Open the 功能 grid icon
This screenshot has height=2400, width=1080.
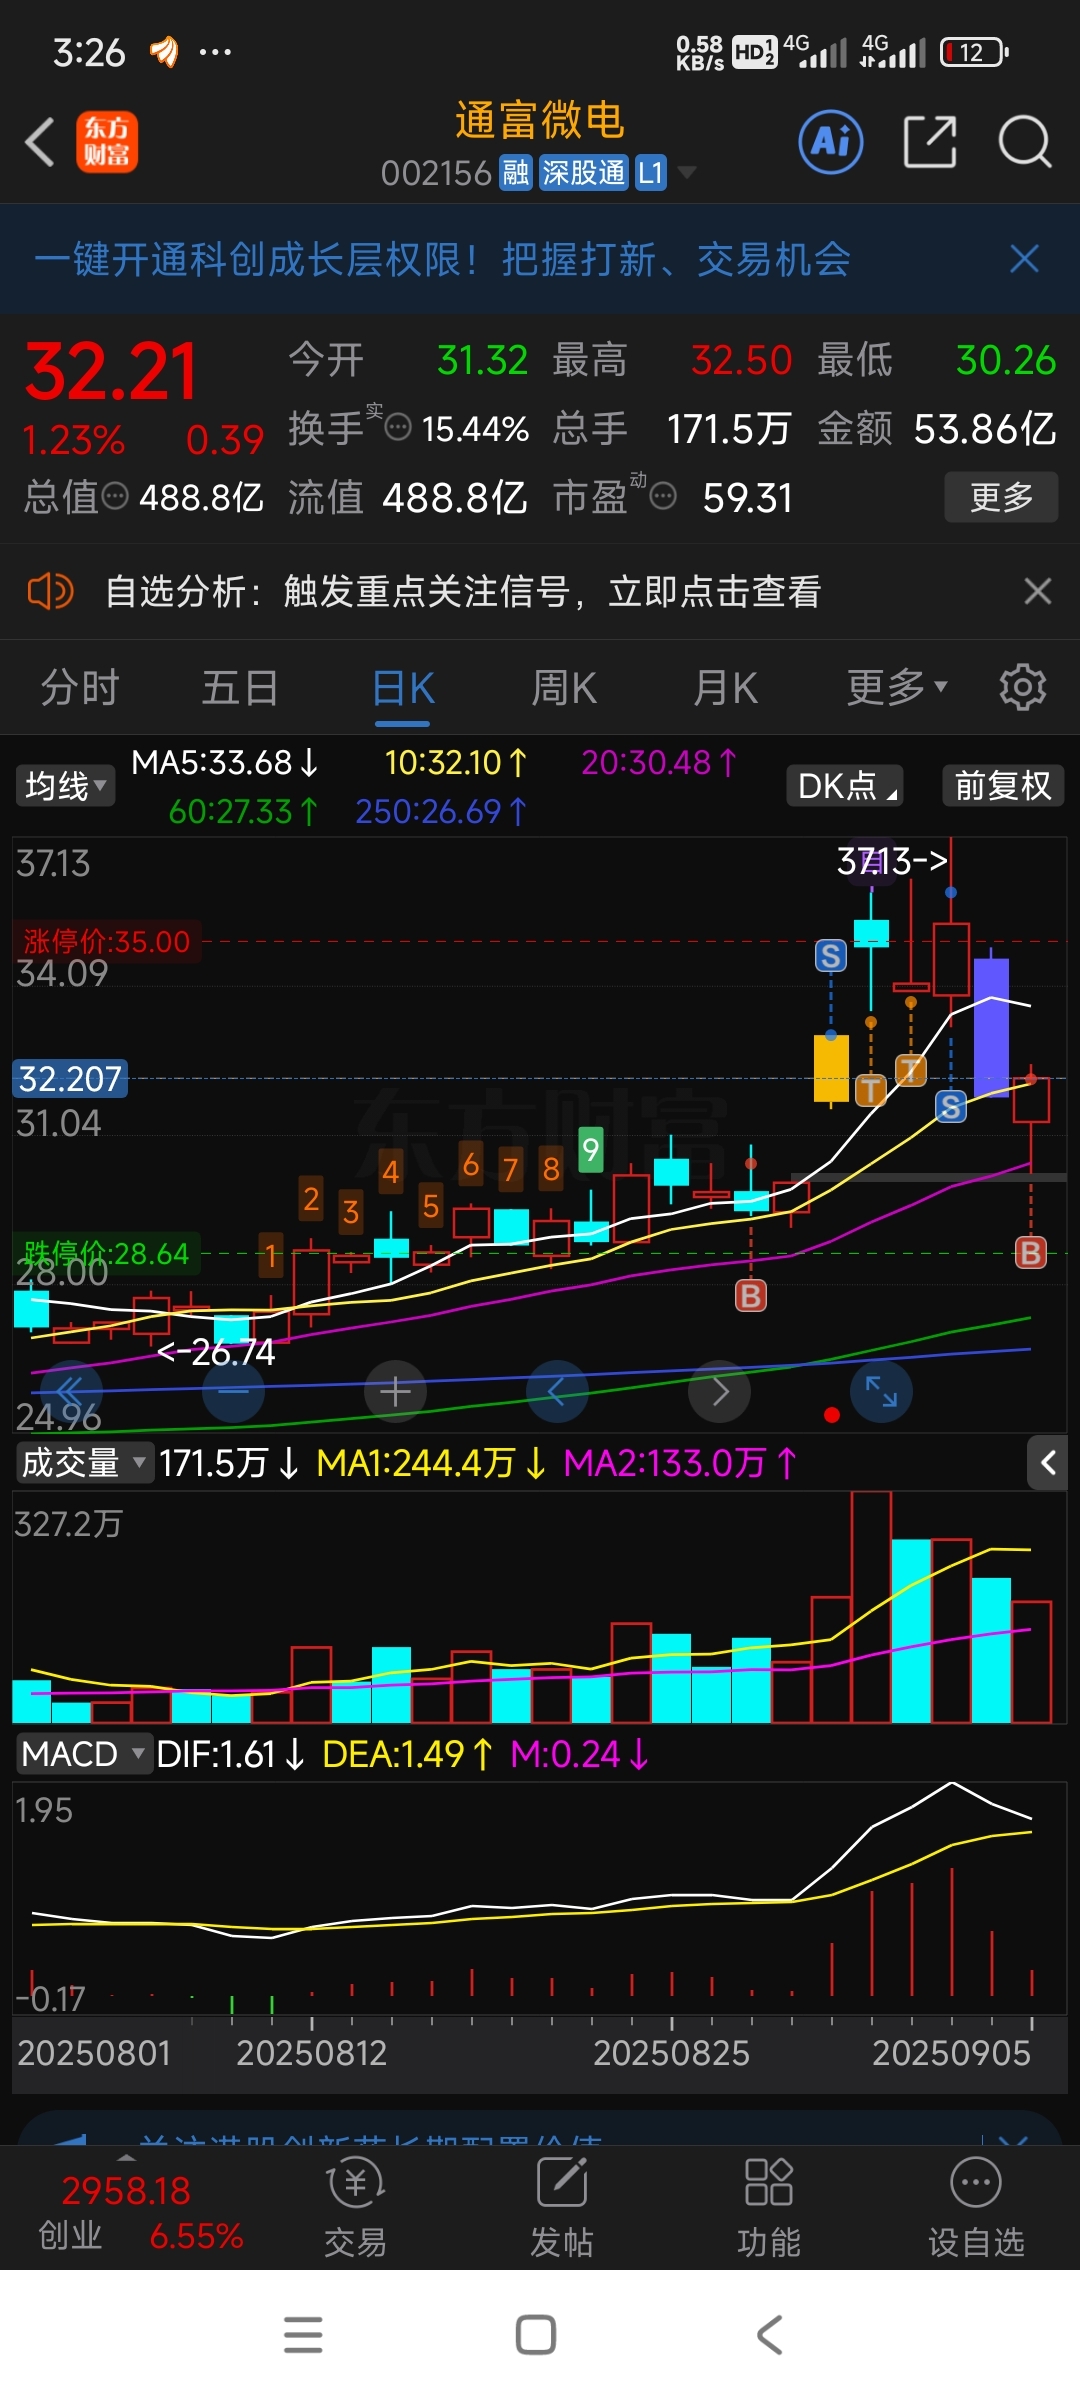point(769,2182)
